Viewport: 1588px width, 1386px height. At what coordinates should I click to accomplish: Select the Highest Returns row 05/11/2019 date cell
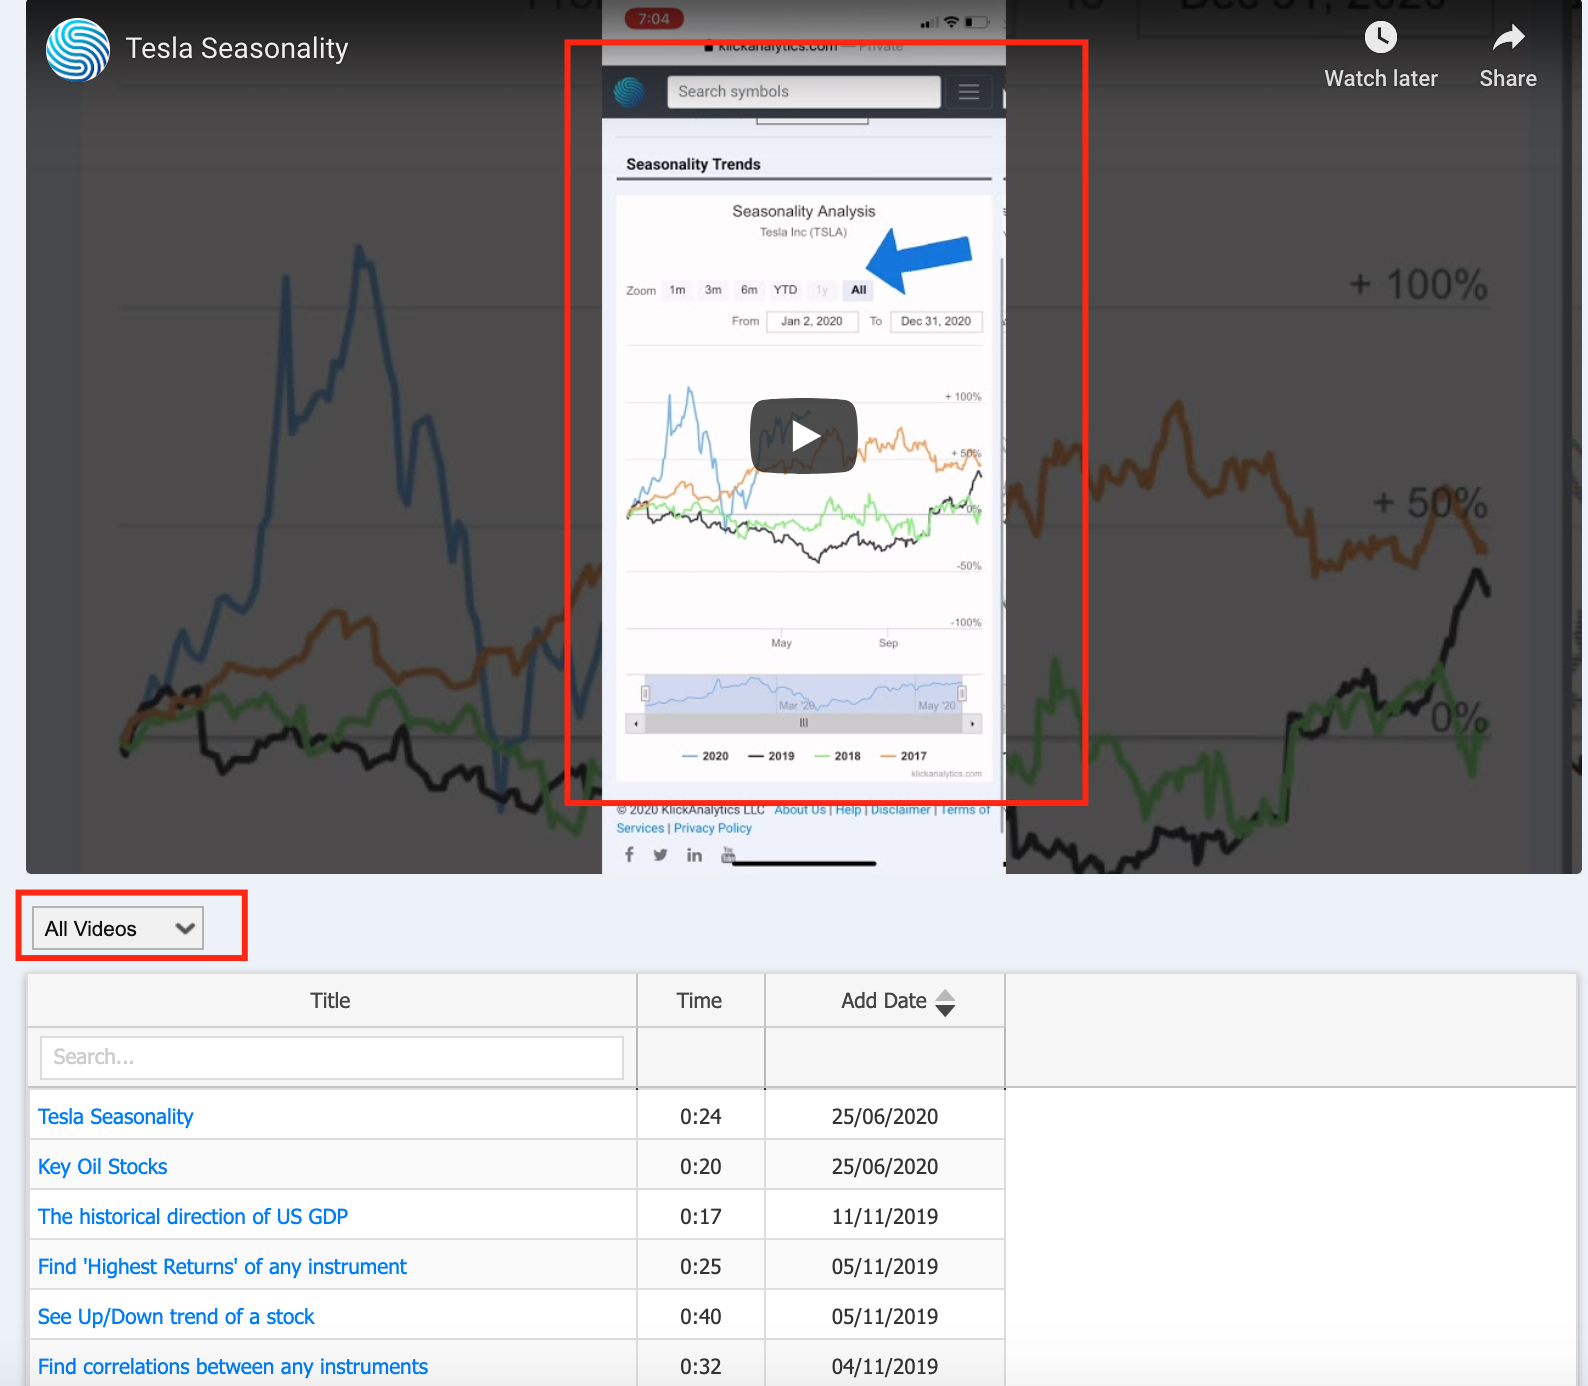click(x=885, y=1266)
